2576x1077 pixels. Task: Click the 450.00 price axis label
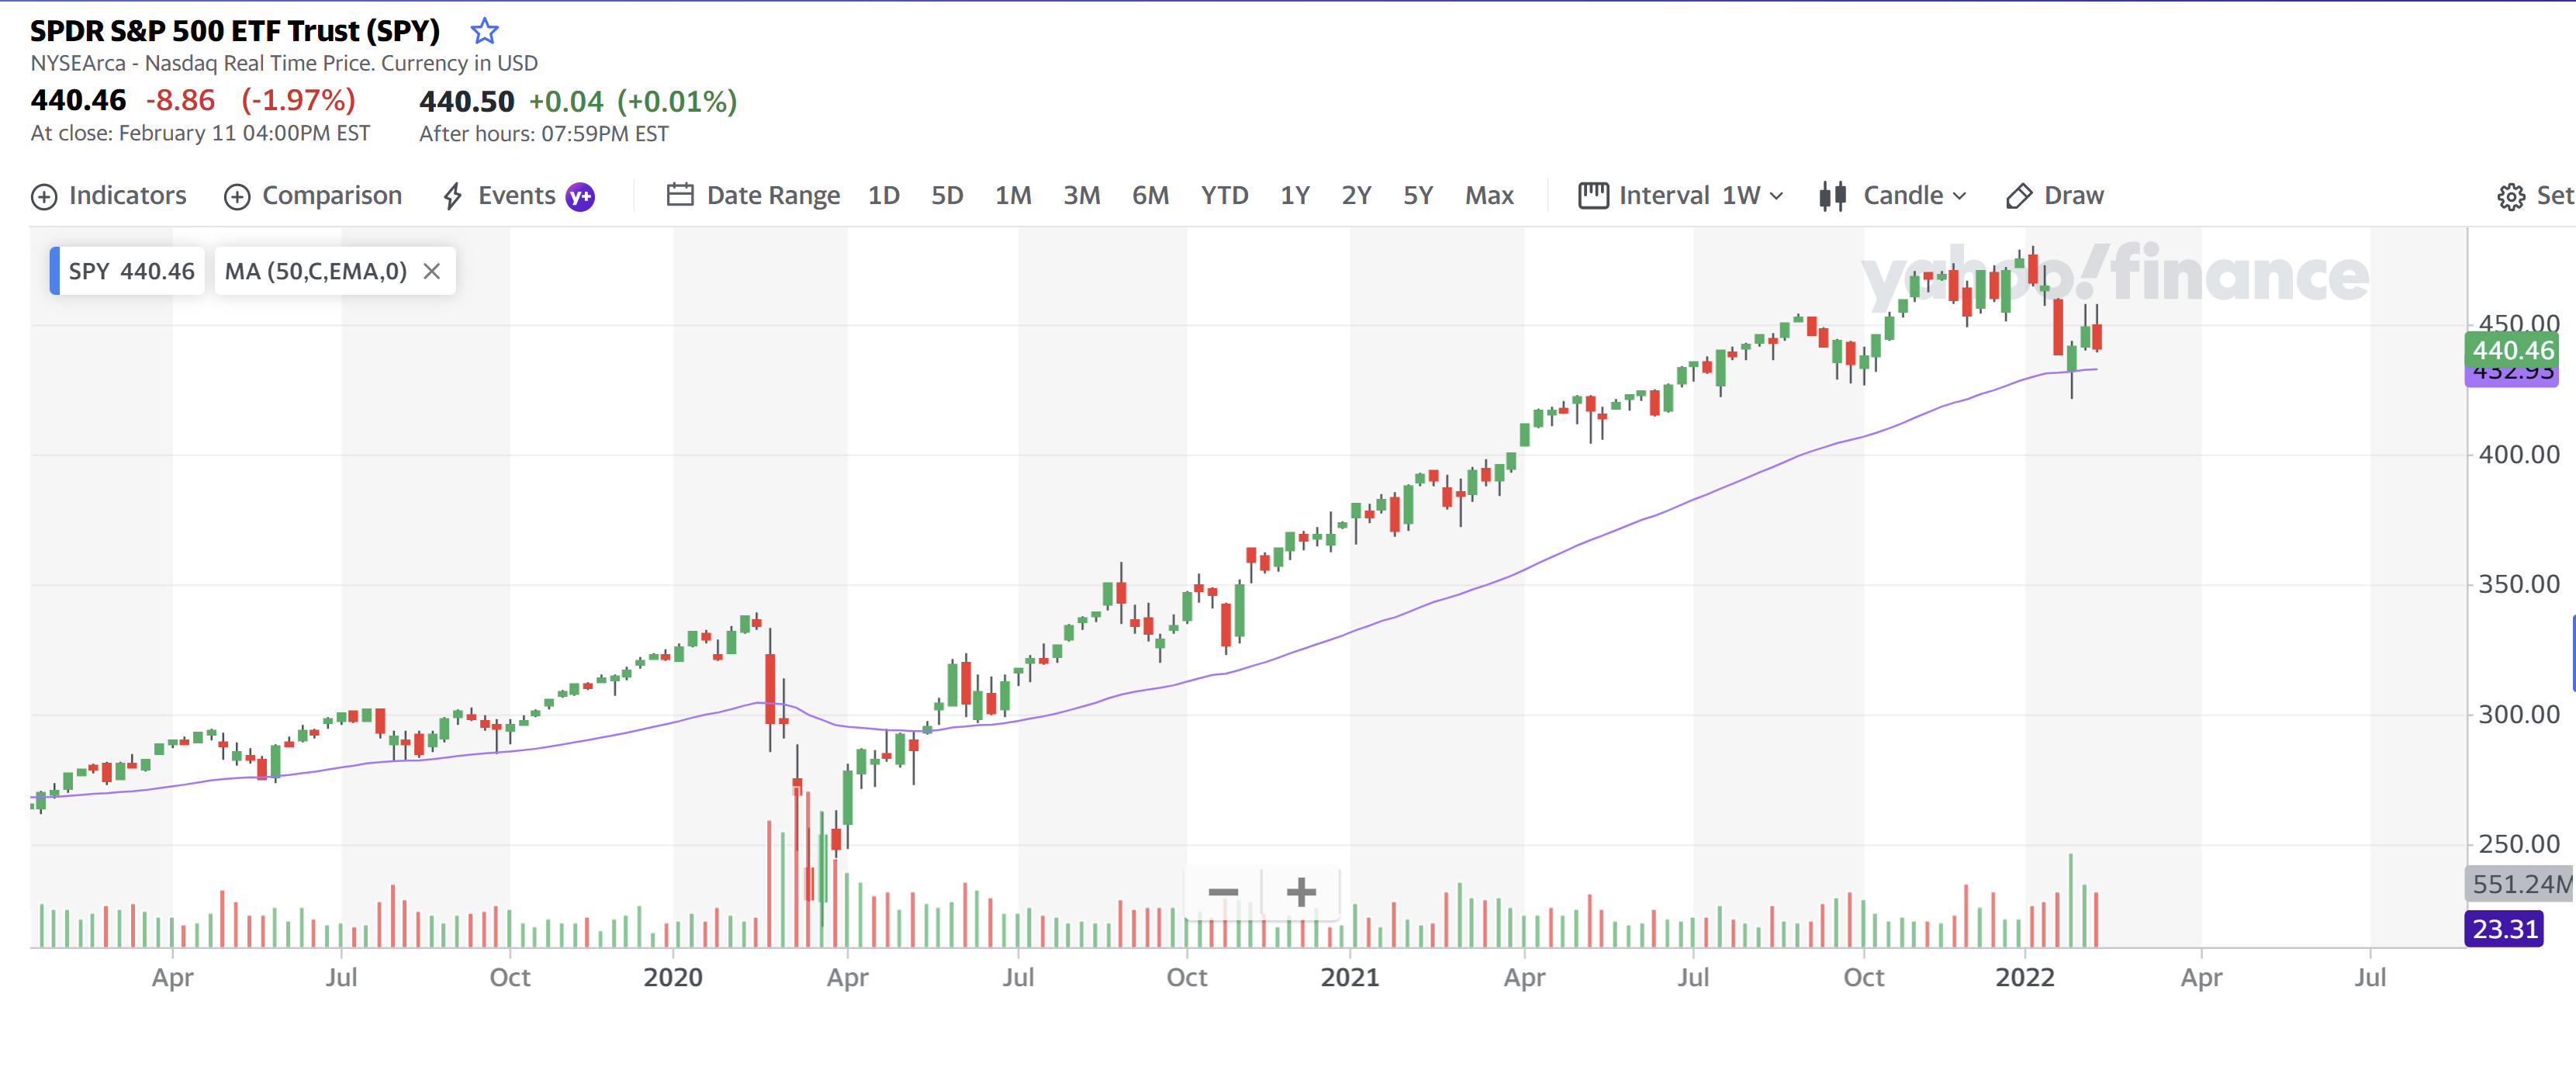[x=2518, y=324]
